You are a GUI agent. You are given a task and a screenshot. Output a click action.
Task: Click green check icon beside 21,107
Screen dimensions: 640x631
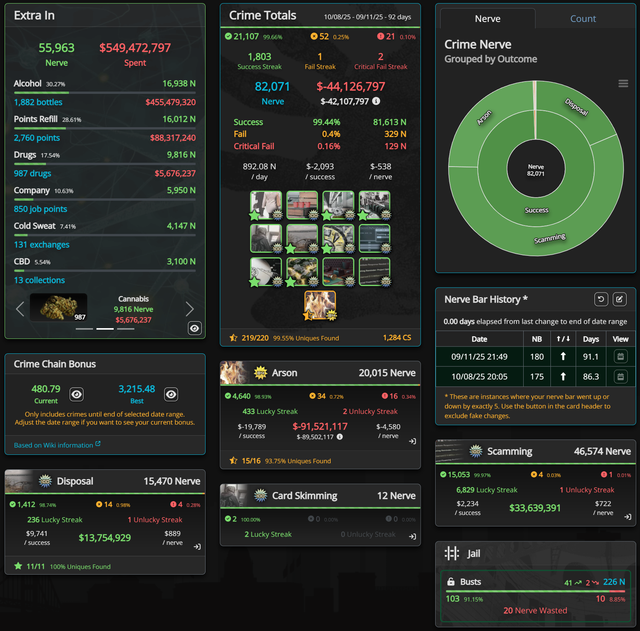(x=228, y=36)
